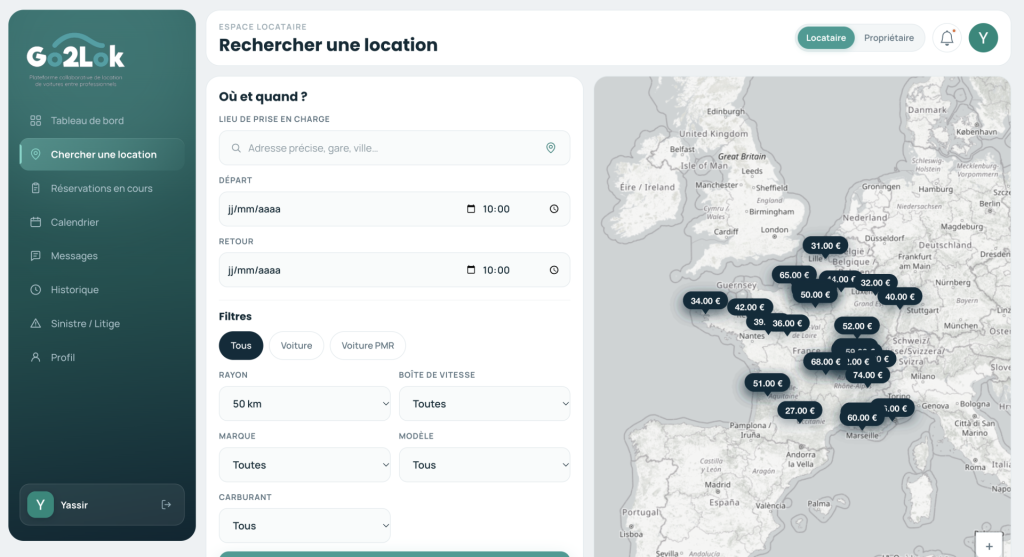Click the logout icon next to Yassir
The image size is (1024, 557).
(166, 505)
